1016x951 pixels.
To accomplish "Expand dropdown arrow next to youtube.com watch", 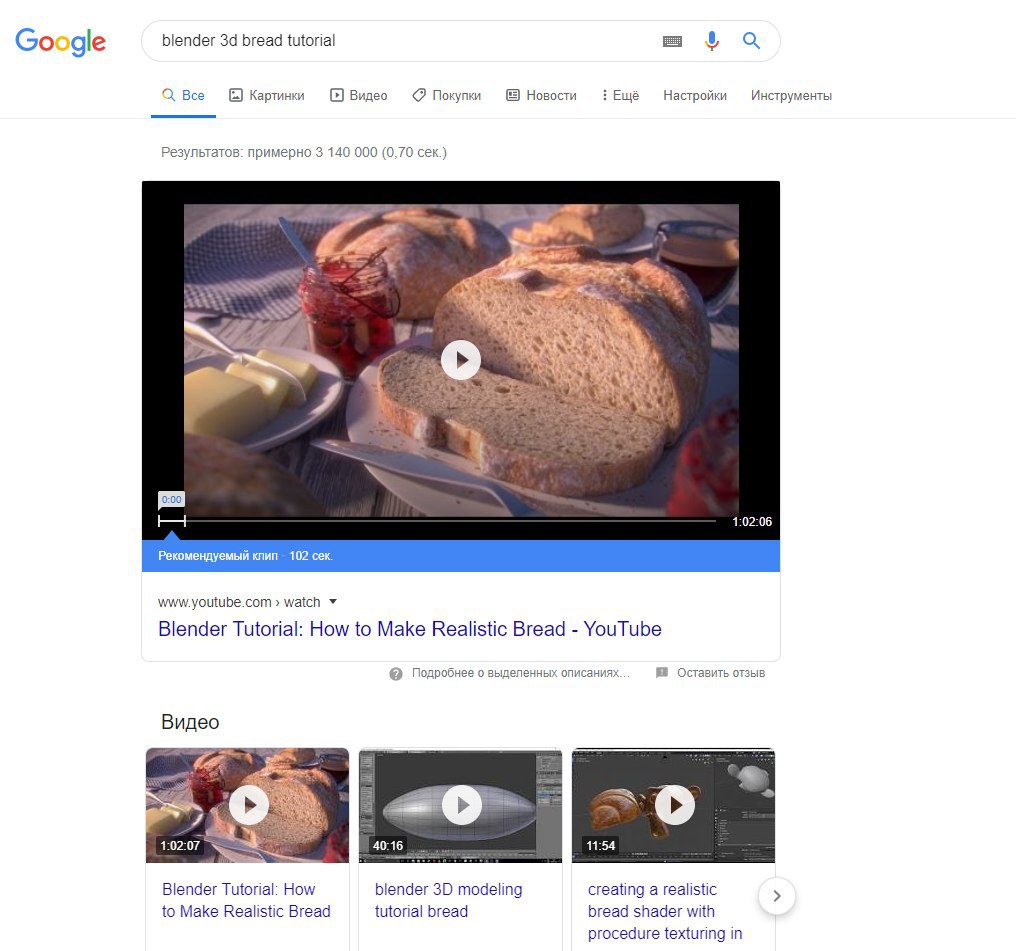I will point(333,602).
